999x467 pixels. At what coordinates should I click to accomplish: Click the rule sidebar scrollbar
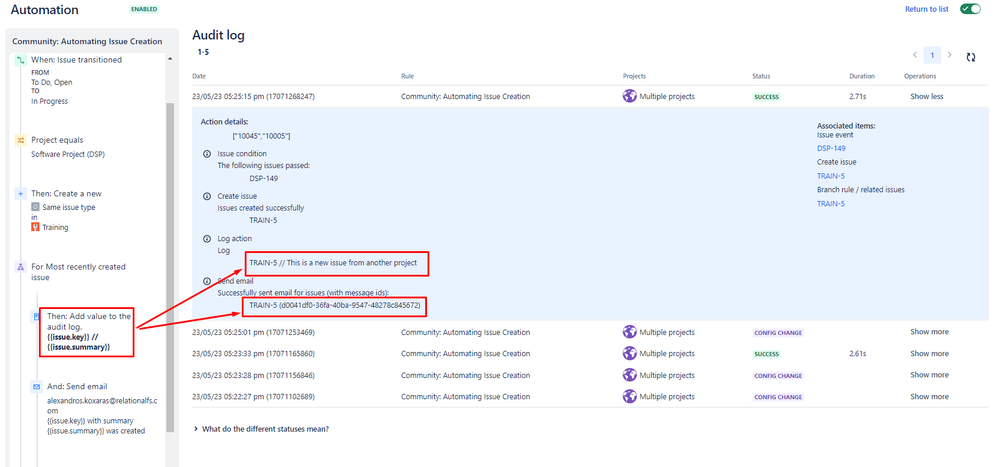(169, 268)
